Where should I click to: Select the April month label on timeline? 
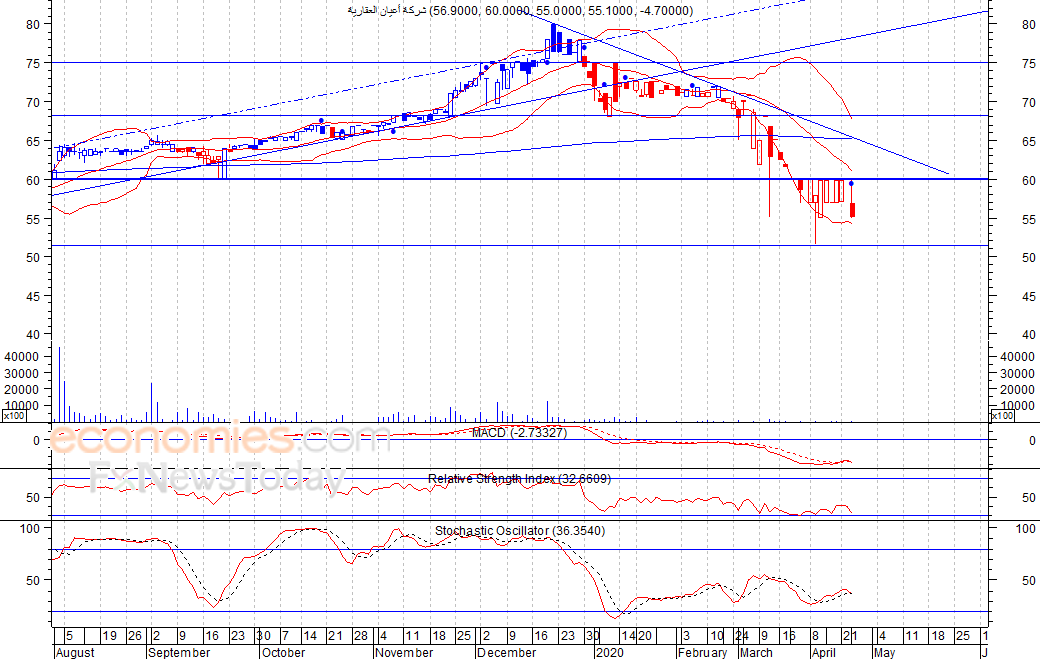(x=824, y=652)
